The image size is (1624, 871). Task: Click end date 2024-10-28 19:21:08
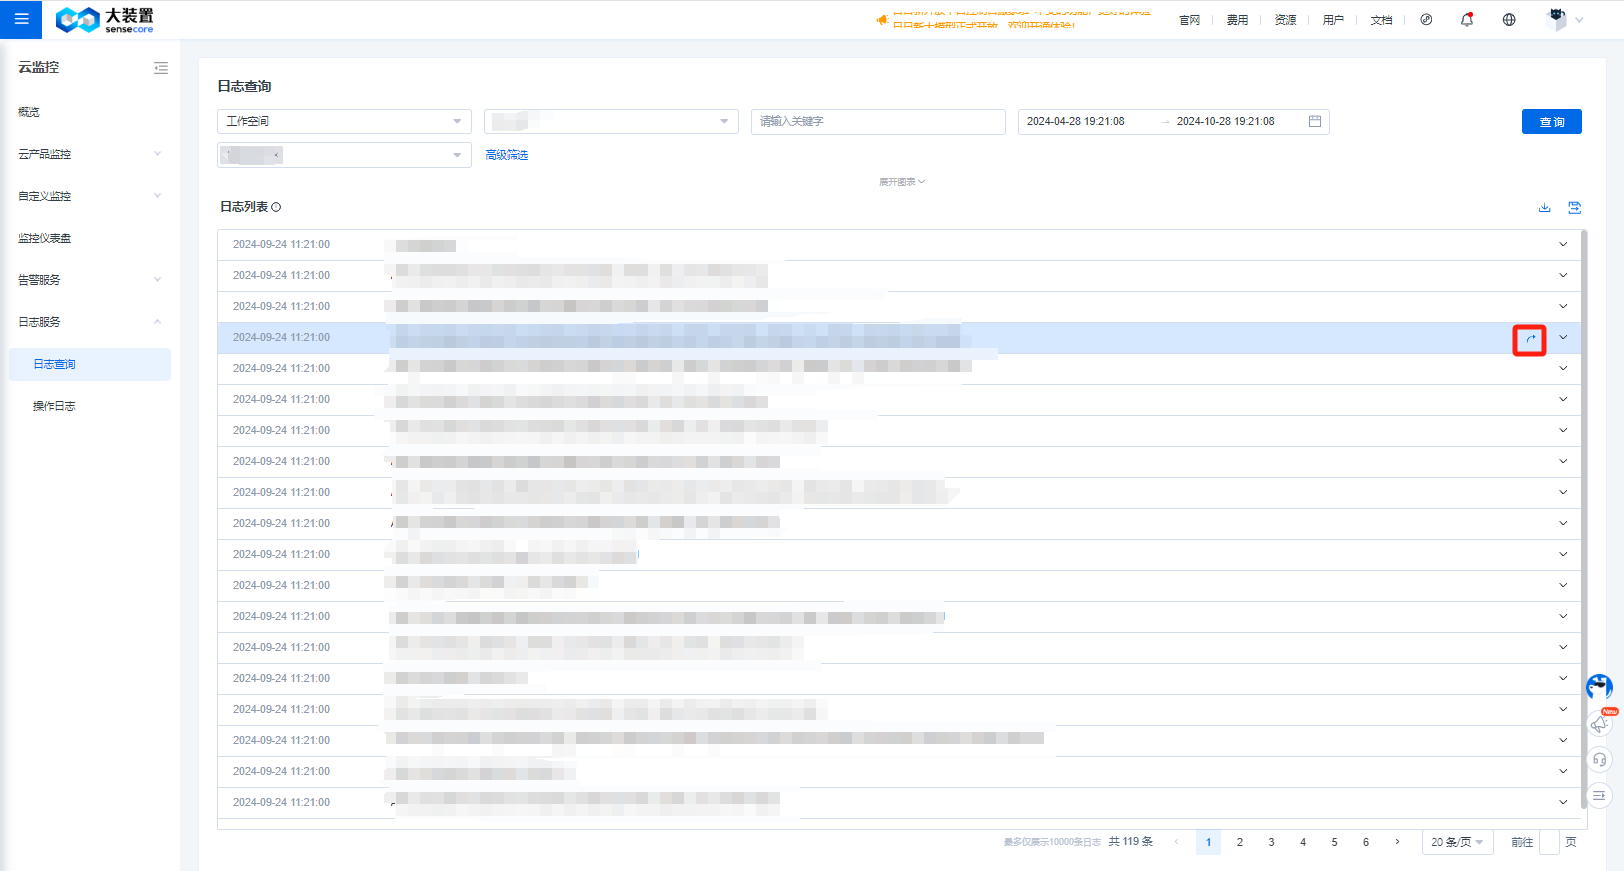point(1226,121)
